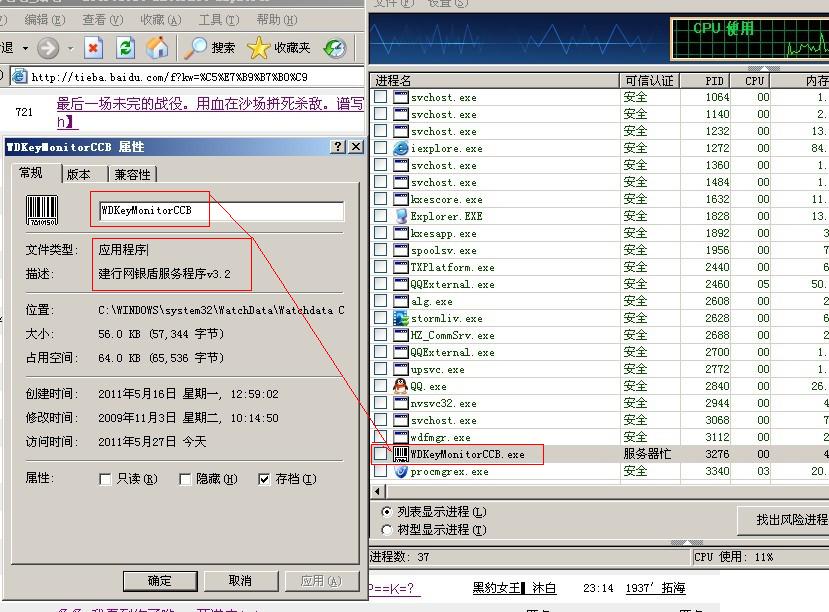Click the CPU 使用 graph panel
Image resolution: width=829 pixels, height=612 pixels.
pyautogui.click(x=750, y=38)
